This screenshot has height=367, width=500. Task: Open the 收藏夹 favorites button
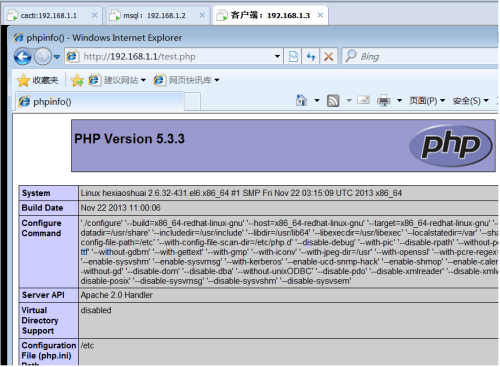(x=38, y=80)
